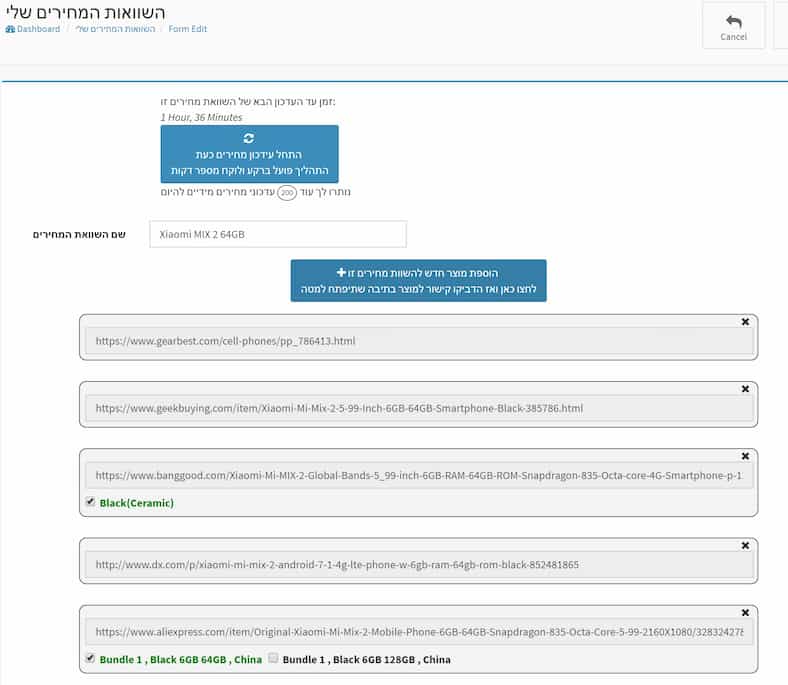Viewport: 788px width, 685px height.
Task: Remove the geekbuying.com product entry
Action: (x=745, y=389)
